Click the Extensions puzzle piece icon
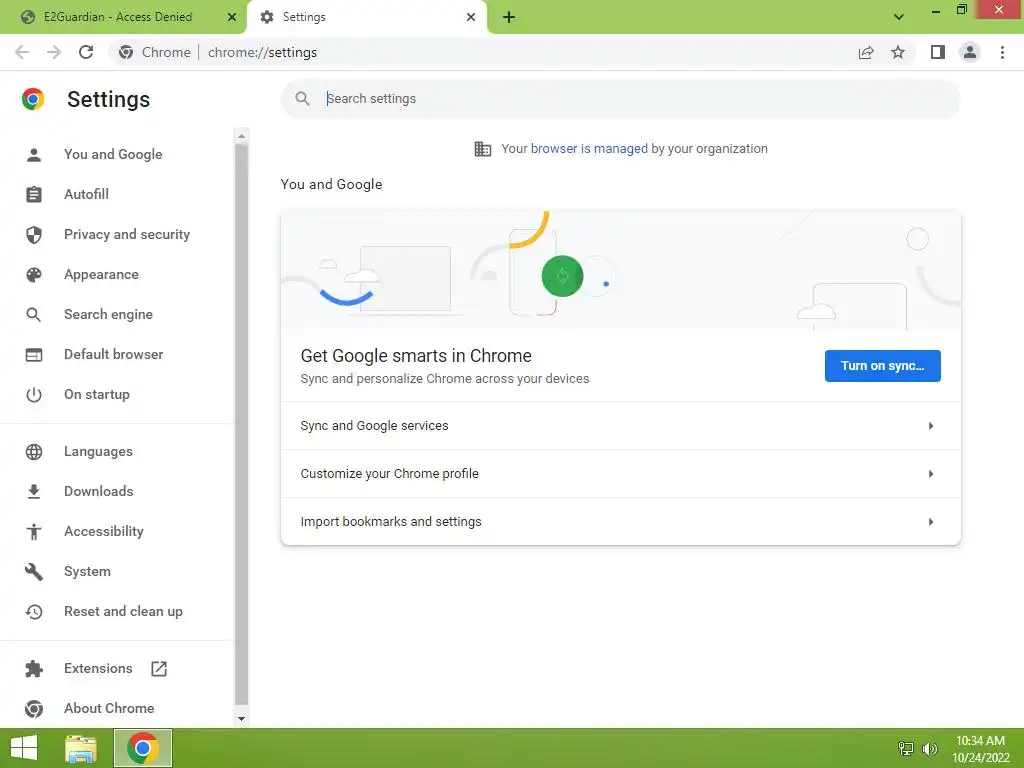 tap(34, 668)
